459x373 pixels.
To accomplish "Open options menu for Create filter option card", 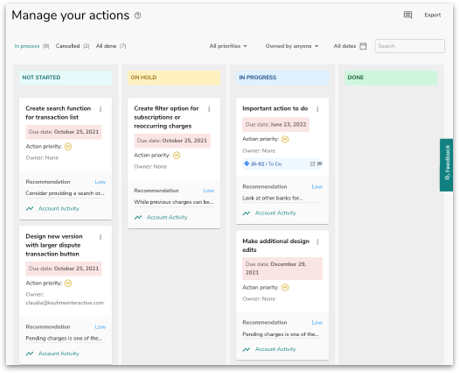I will 209,109.
